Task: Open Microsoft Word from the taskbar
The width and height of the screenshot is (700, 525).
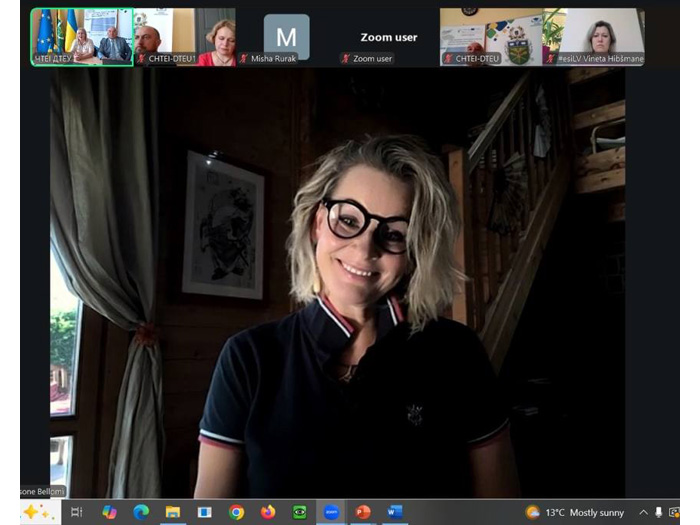Action: [x=395, y=512]
